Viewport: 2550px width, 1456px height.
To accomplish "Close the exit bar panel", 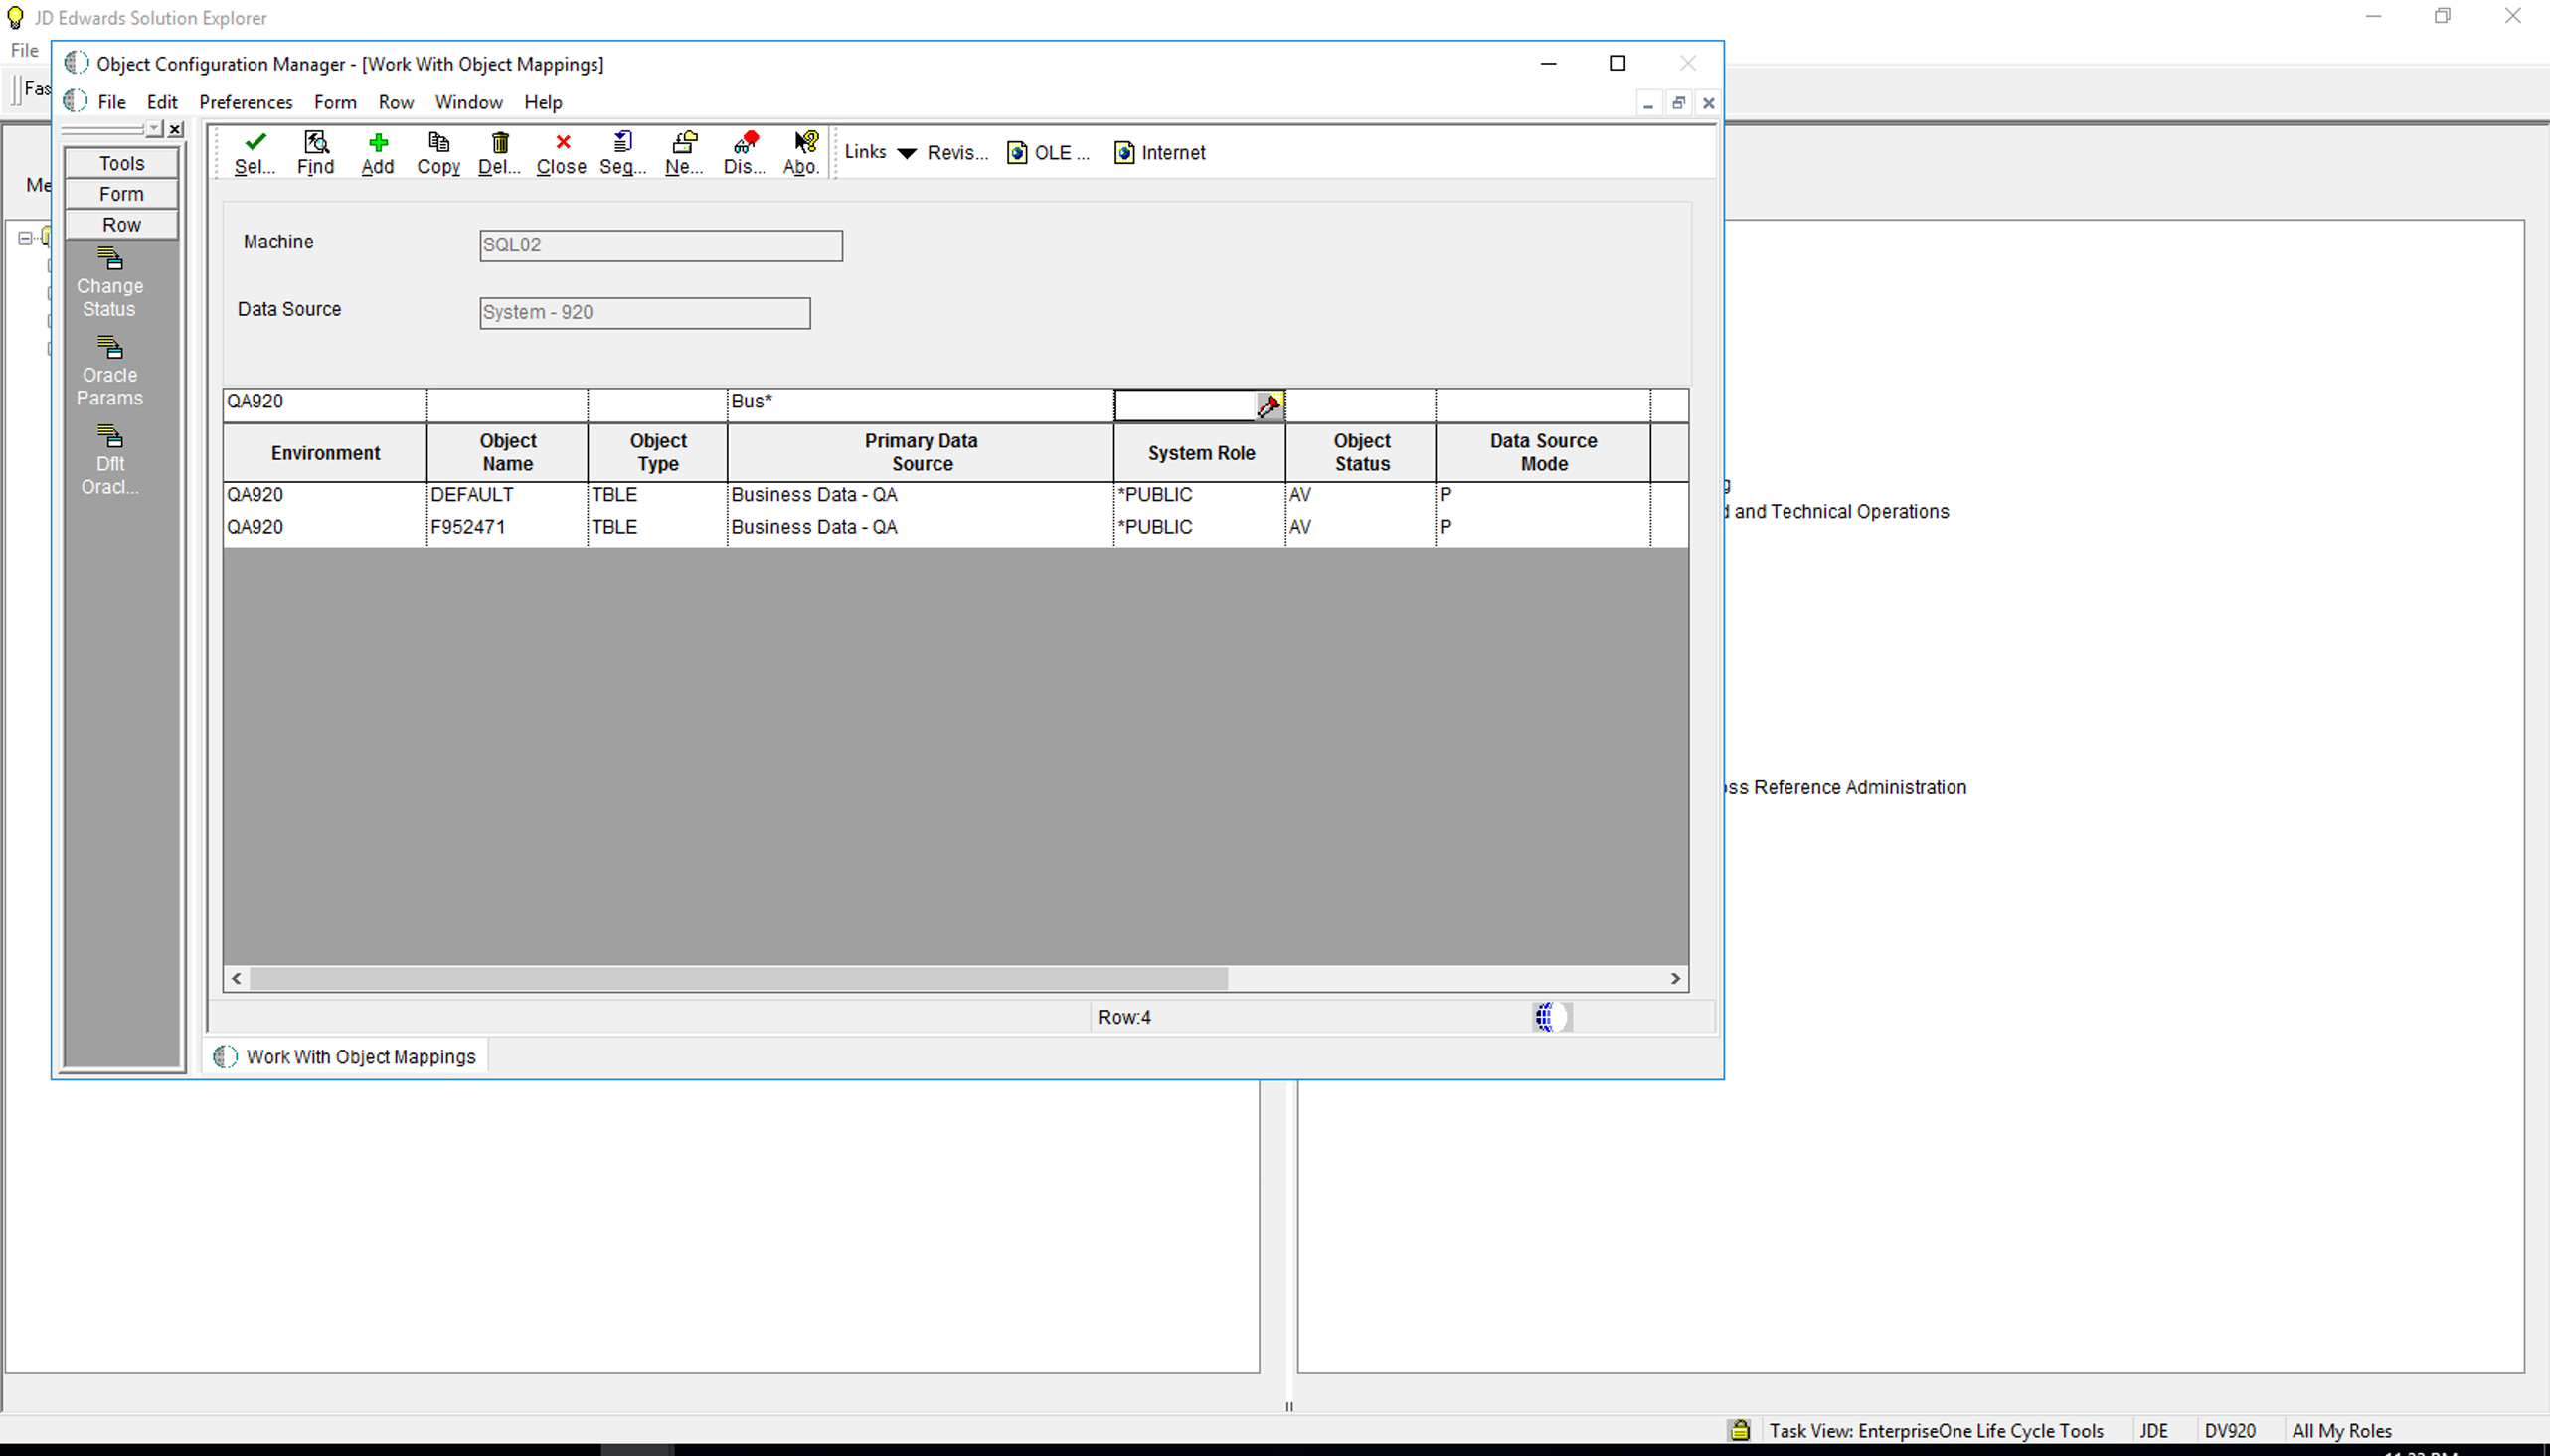I will click(176, 129).
